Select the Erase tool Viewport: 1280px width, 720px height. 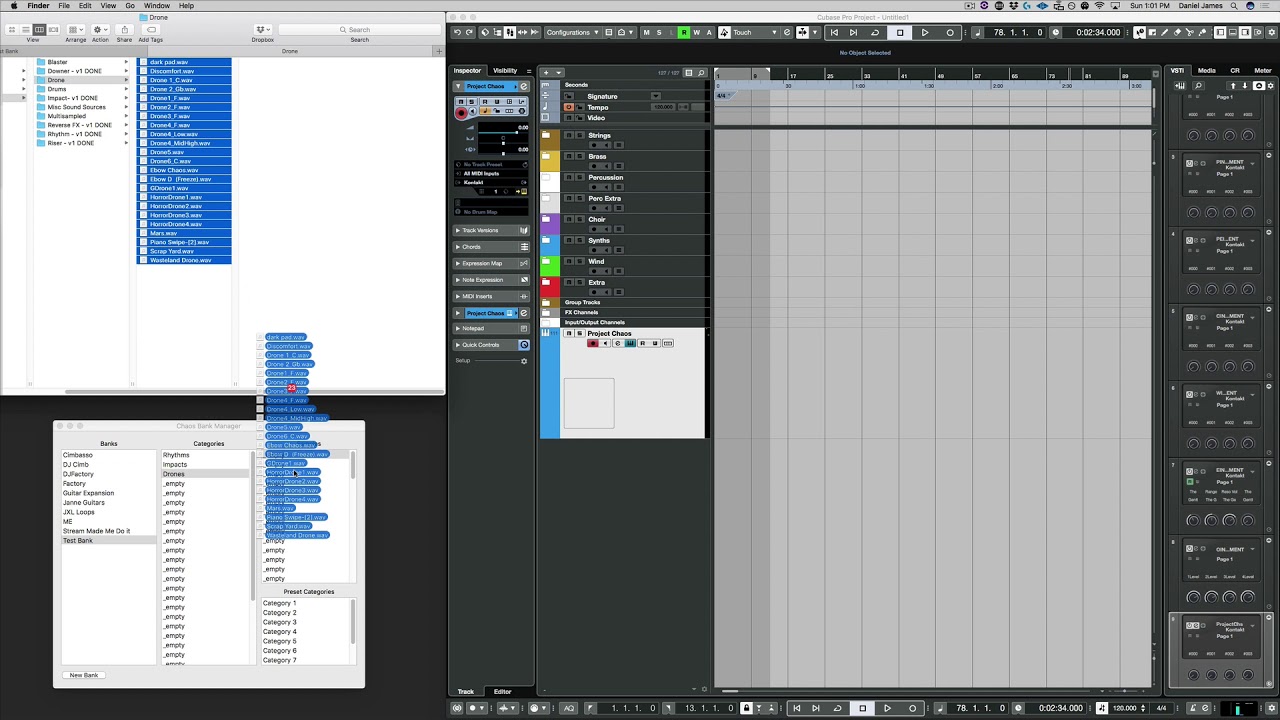click(1177, 32)
